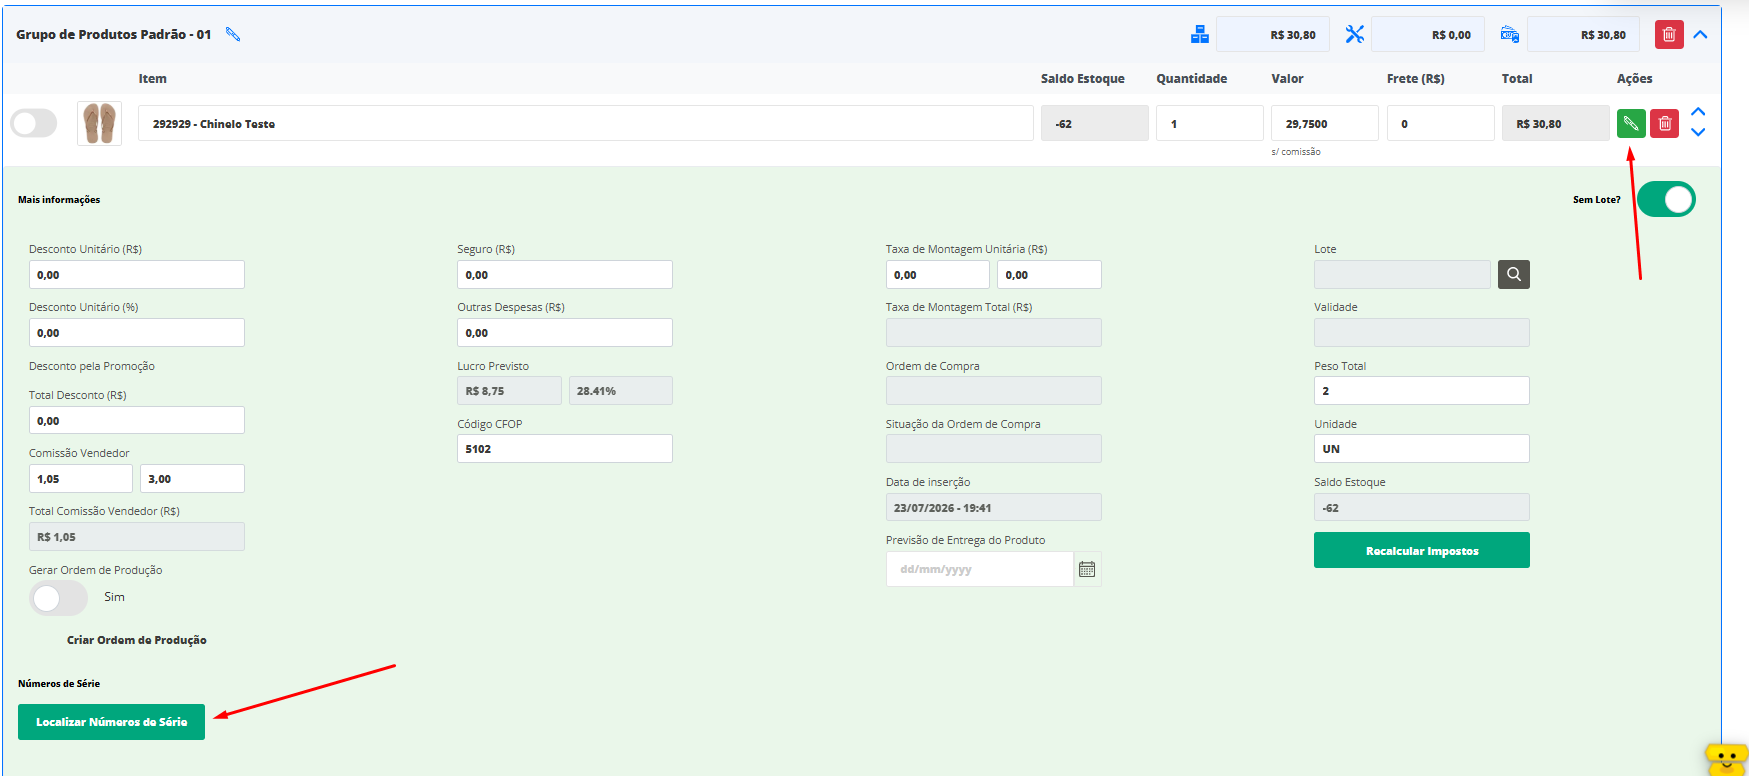Click the Comissão Vendedor percent field showing 3,00
Image resolution: width=1749 pixels, height=776 pixels.
[x=192, y=479]
